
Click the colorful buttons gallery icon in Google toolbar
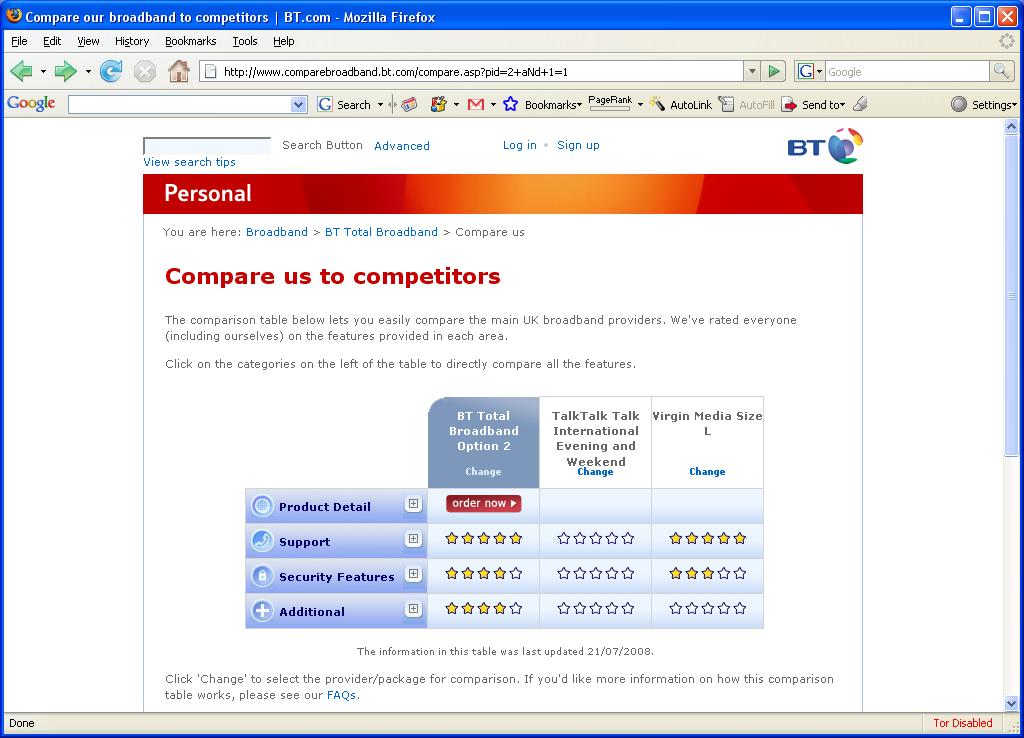click(x=438, y=104)
